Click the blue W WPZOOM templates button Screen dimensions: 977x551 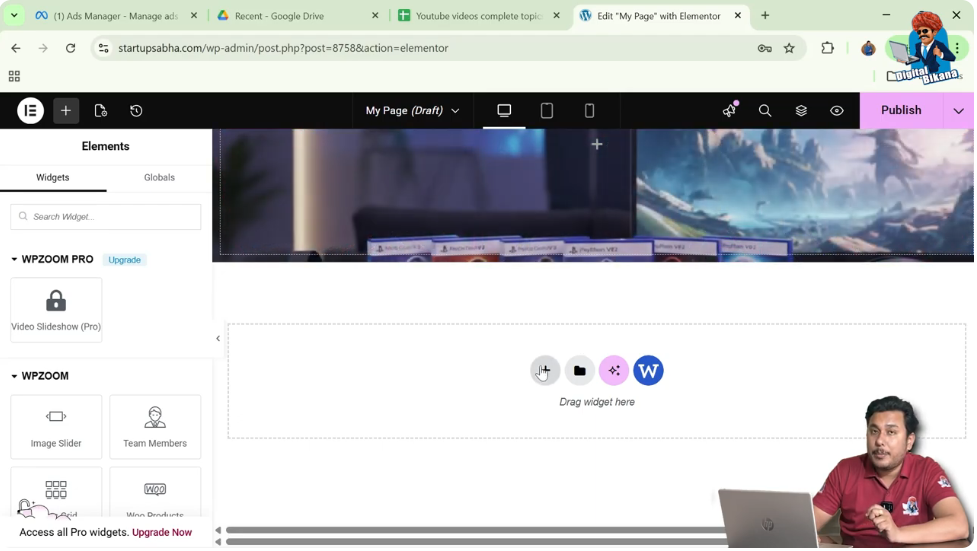click(648, 371)
